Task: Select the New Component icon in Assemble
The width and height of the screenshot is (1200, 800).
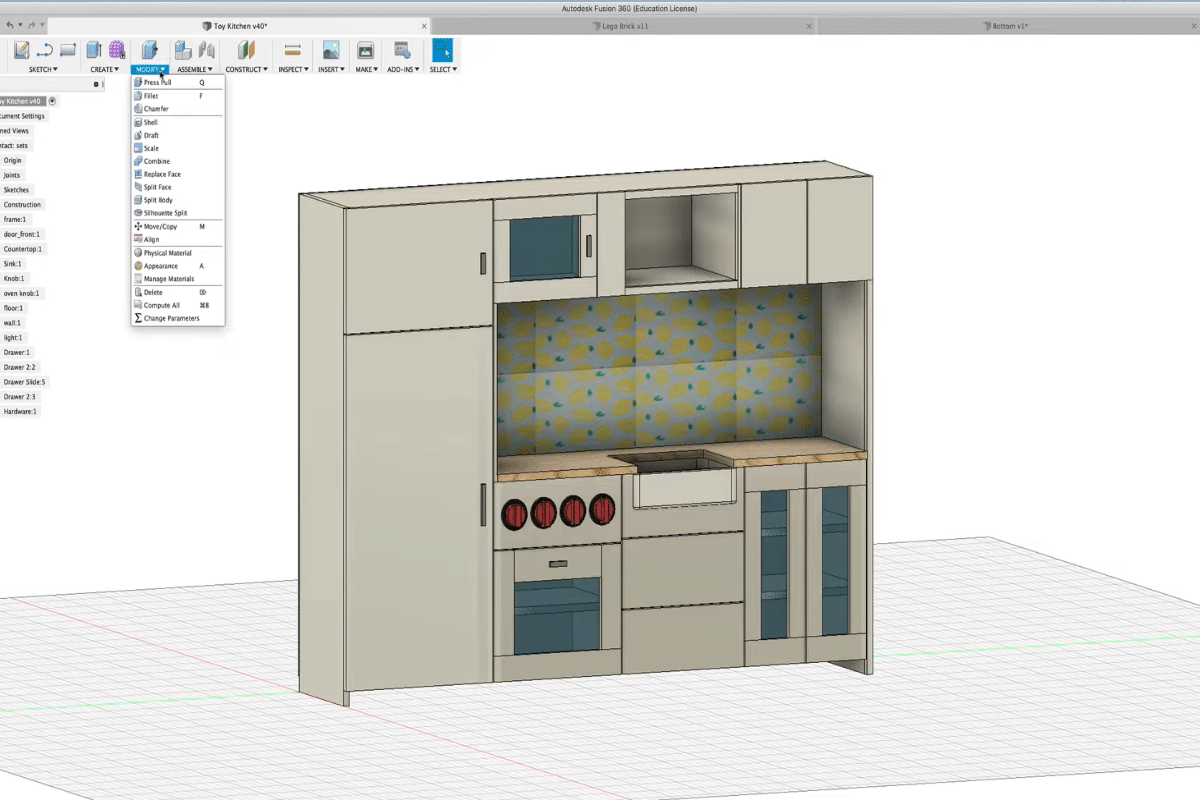Action: click(x=183, y=50)
